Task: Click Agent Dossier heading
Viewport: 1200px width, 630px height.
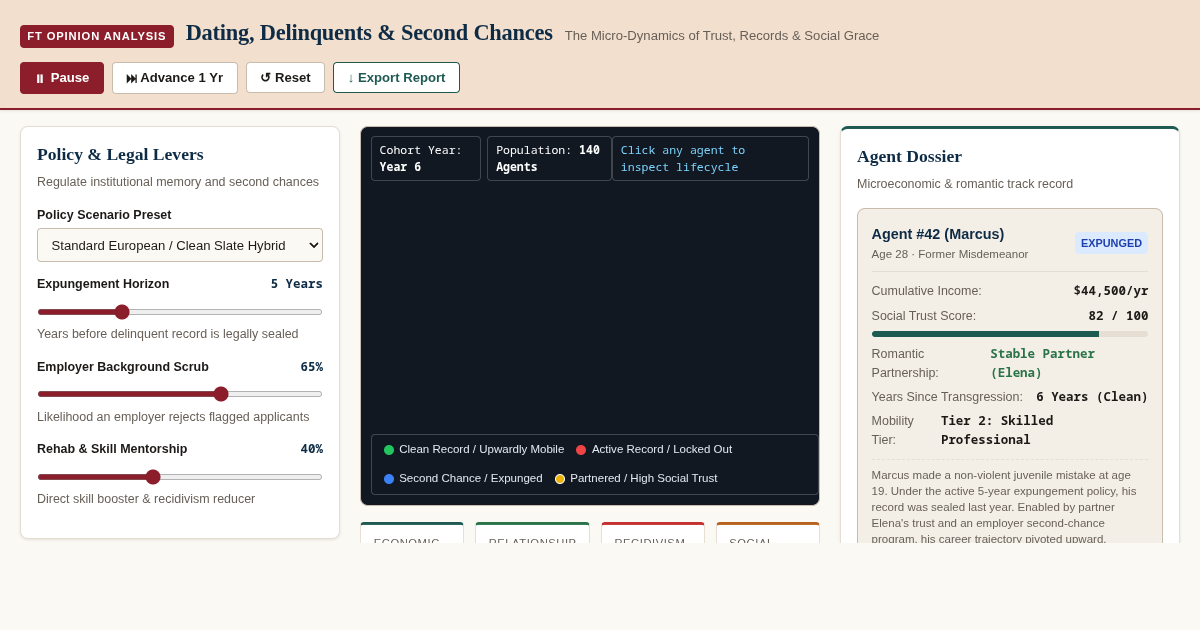Action: point(909,156)
